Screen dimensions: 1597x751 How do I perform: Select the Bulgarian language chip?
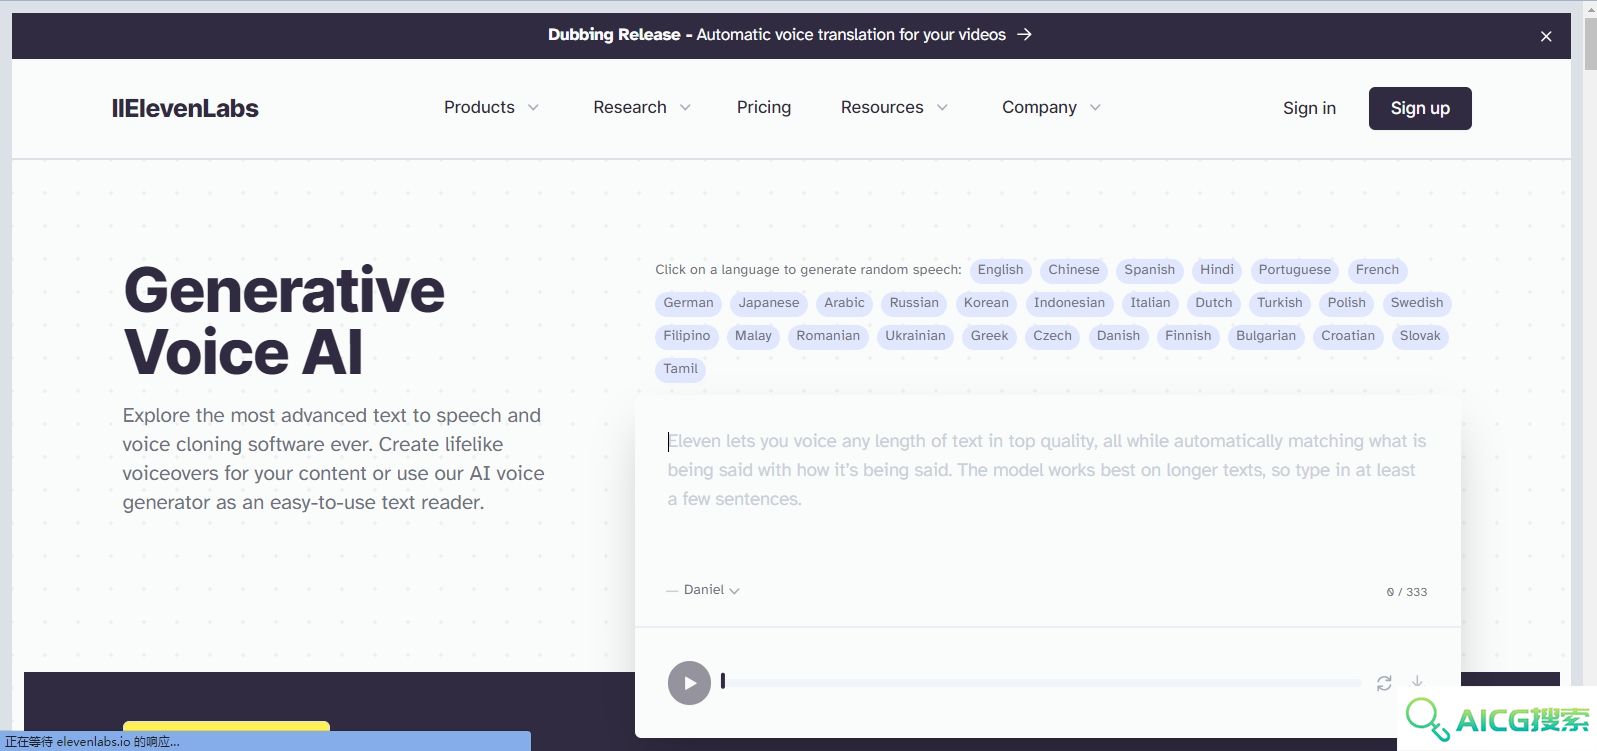click(x=1266, y=336)
